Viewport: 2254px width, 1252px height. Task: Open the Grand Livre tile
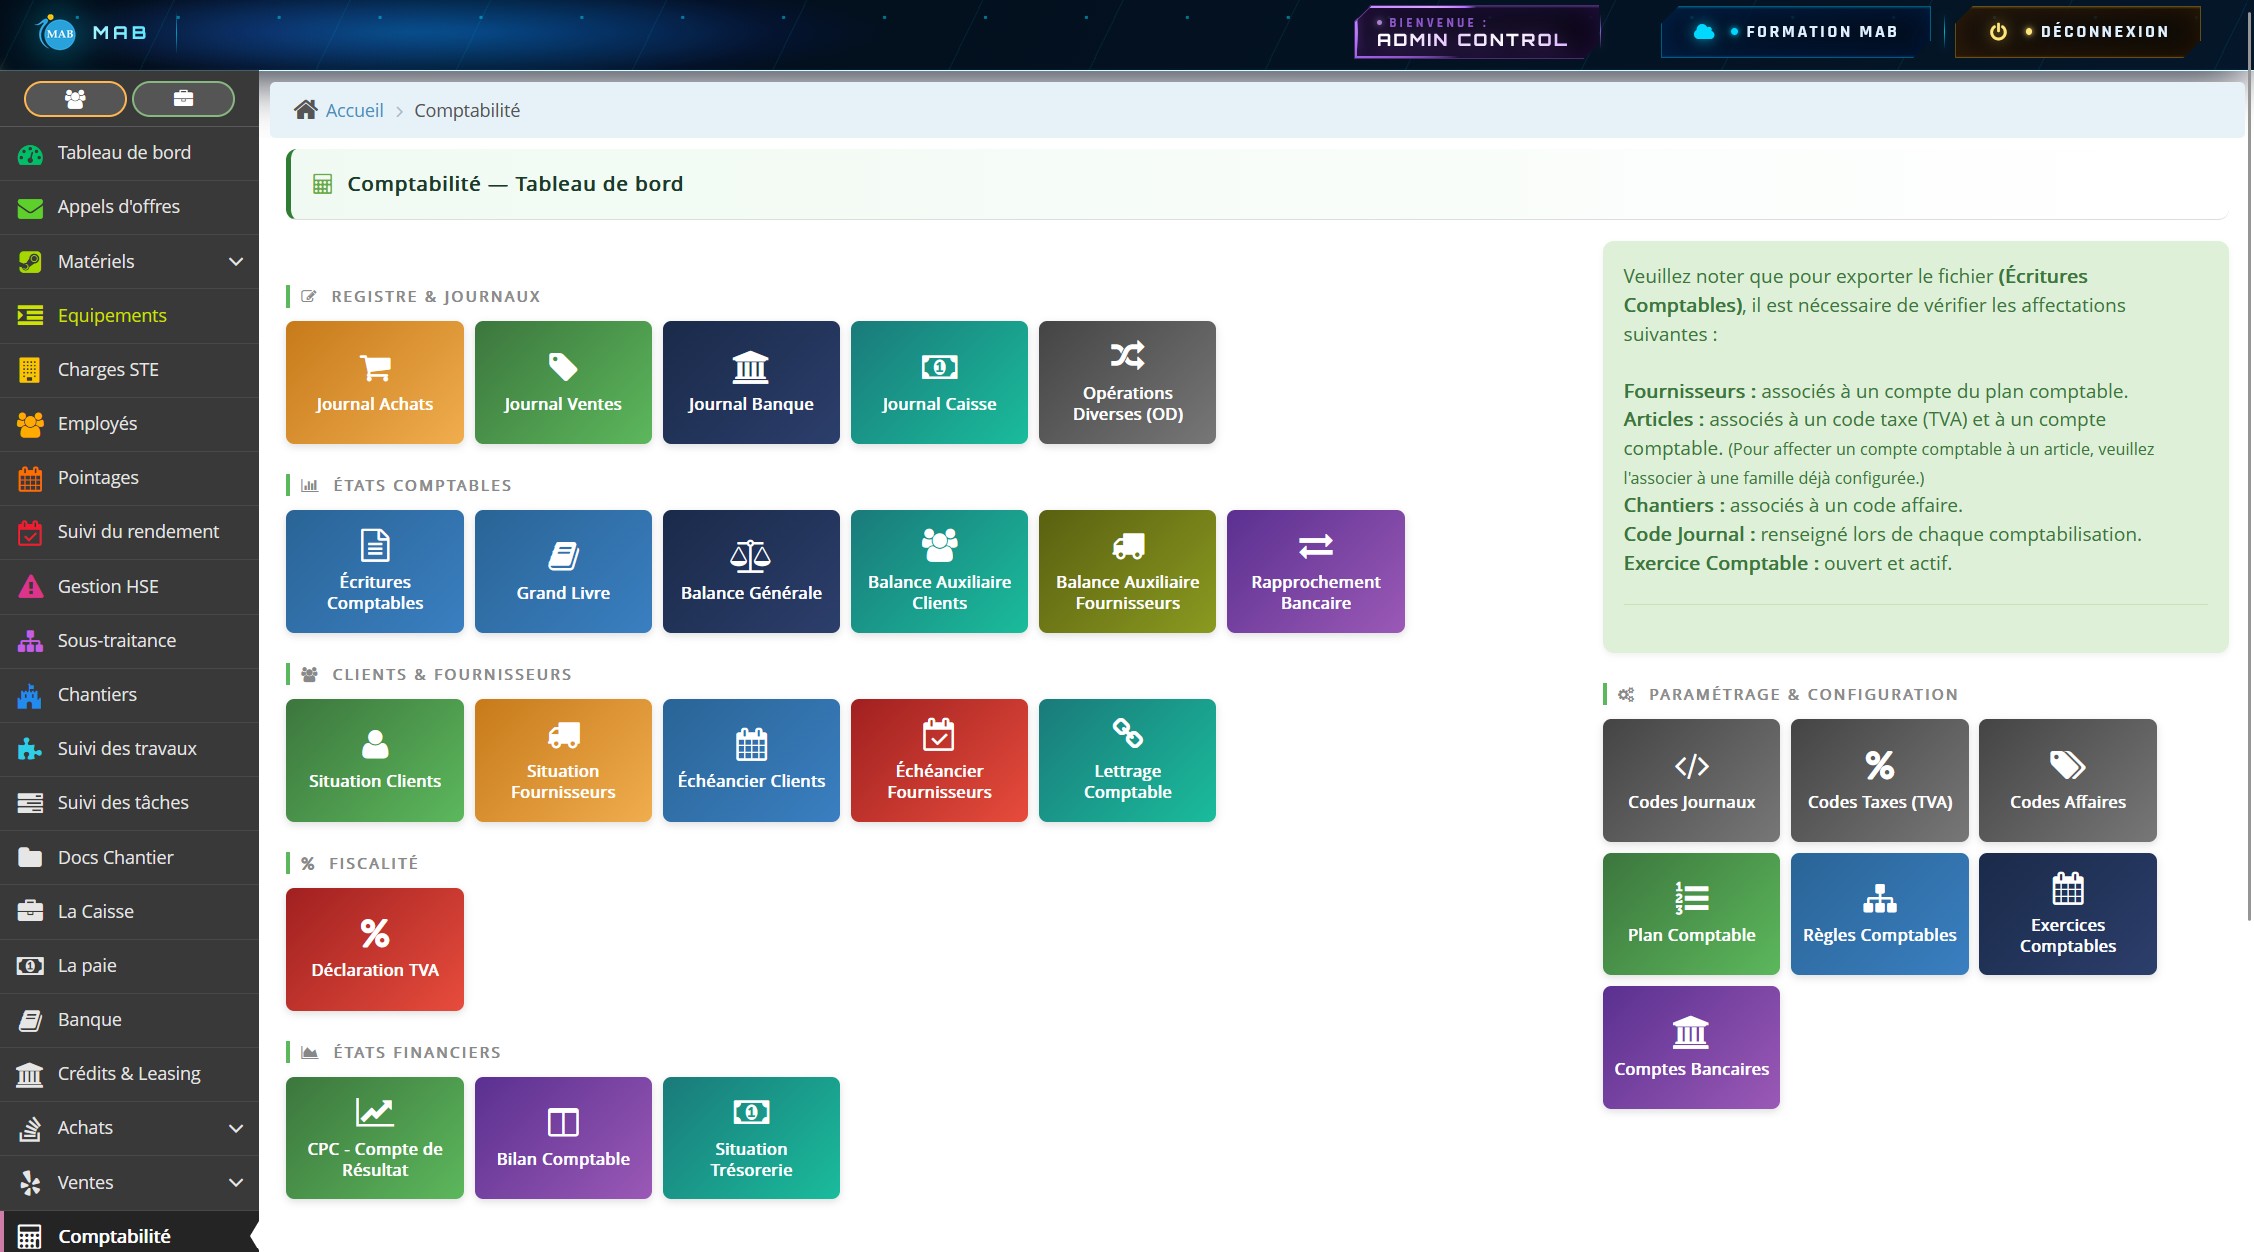tap(563, 571)
